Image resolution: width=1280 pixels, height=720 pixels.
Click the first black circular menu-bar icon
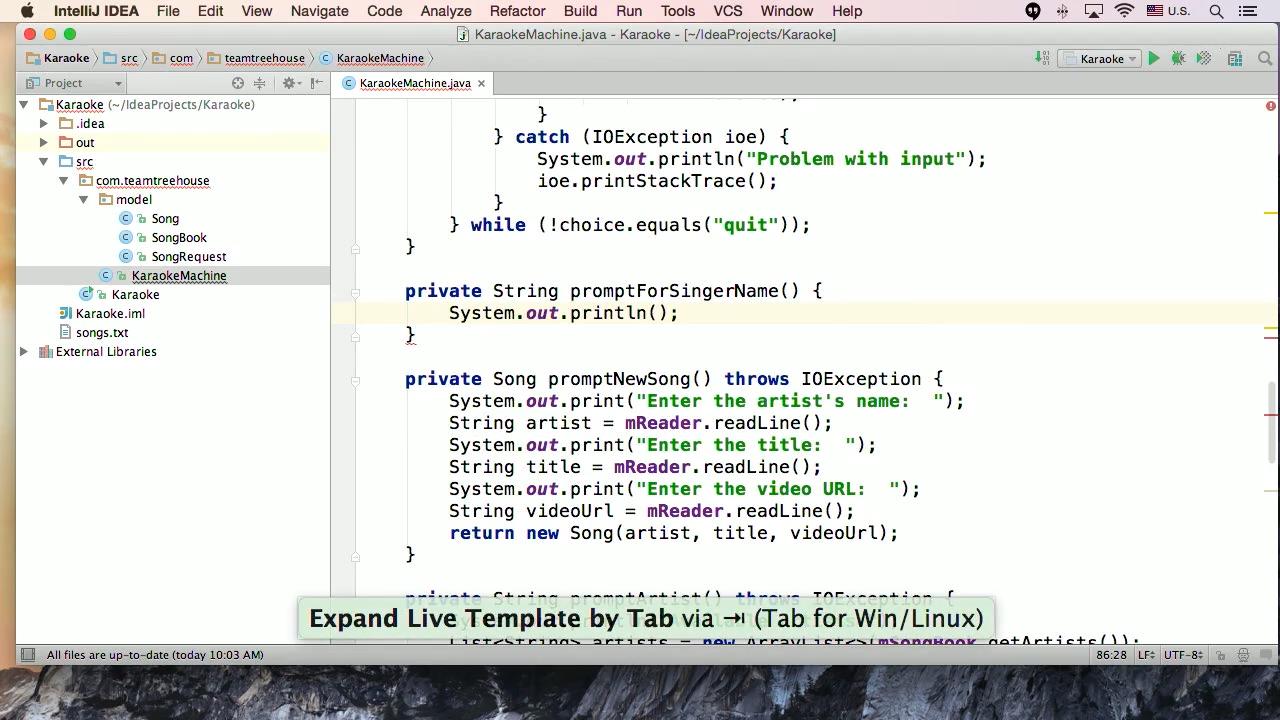1033,11
